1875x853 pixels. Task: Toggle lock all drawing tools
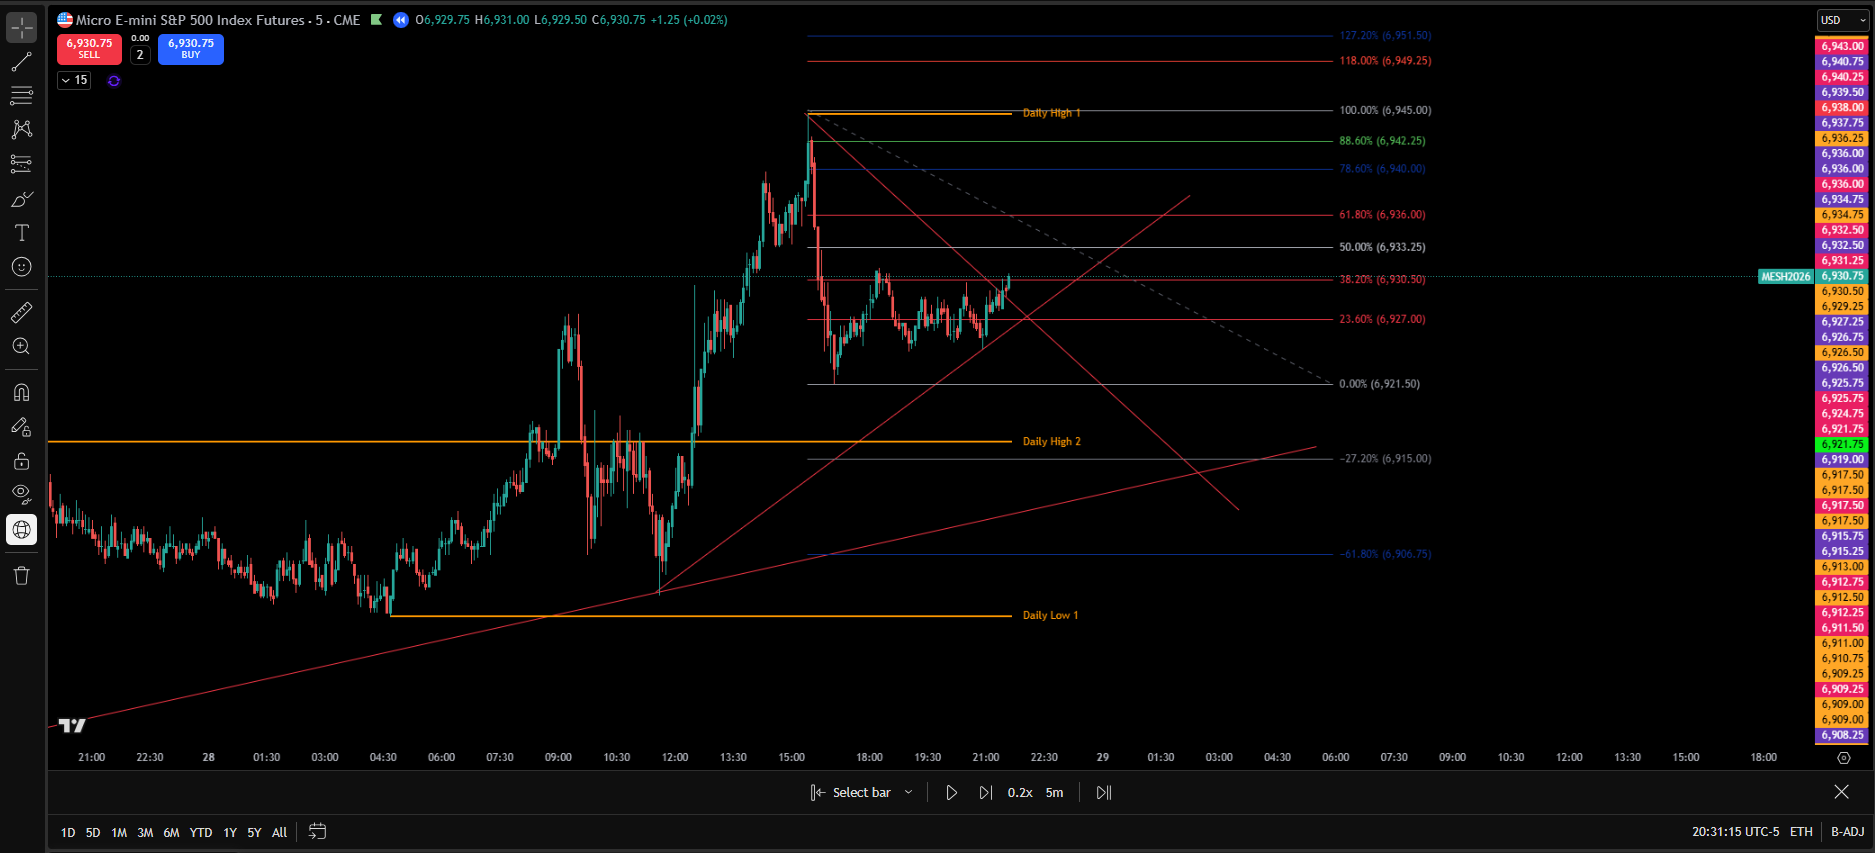pyautogui.click(x=21, y=461)
